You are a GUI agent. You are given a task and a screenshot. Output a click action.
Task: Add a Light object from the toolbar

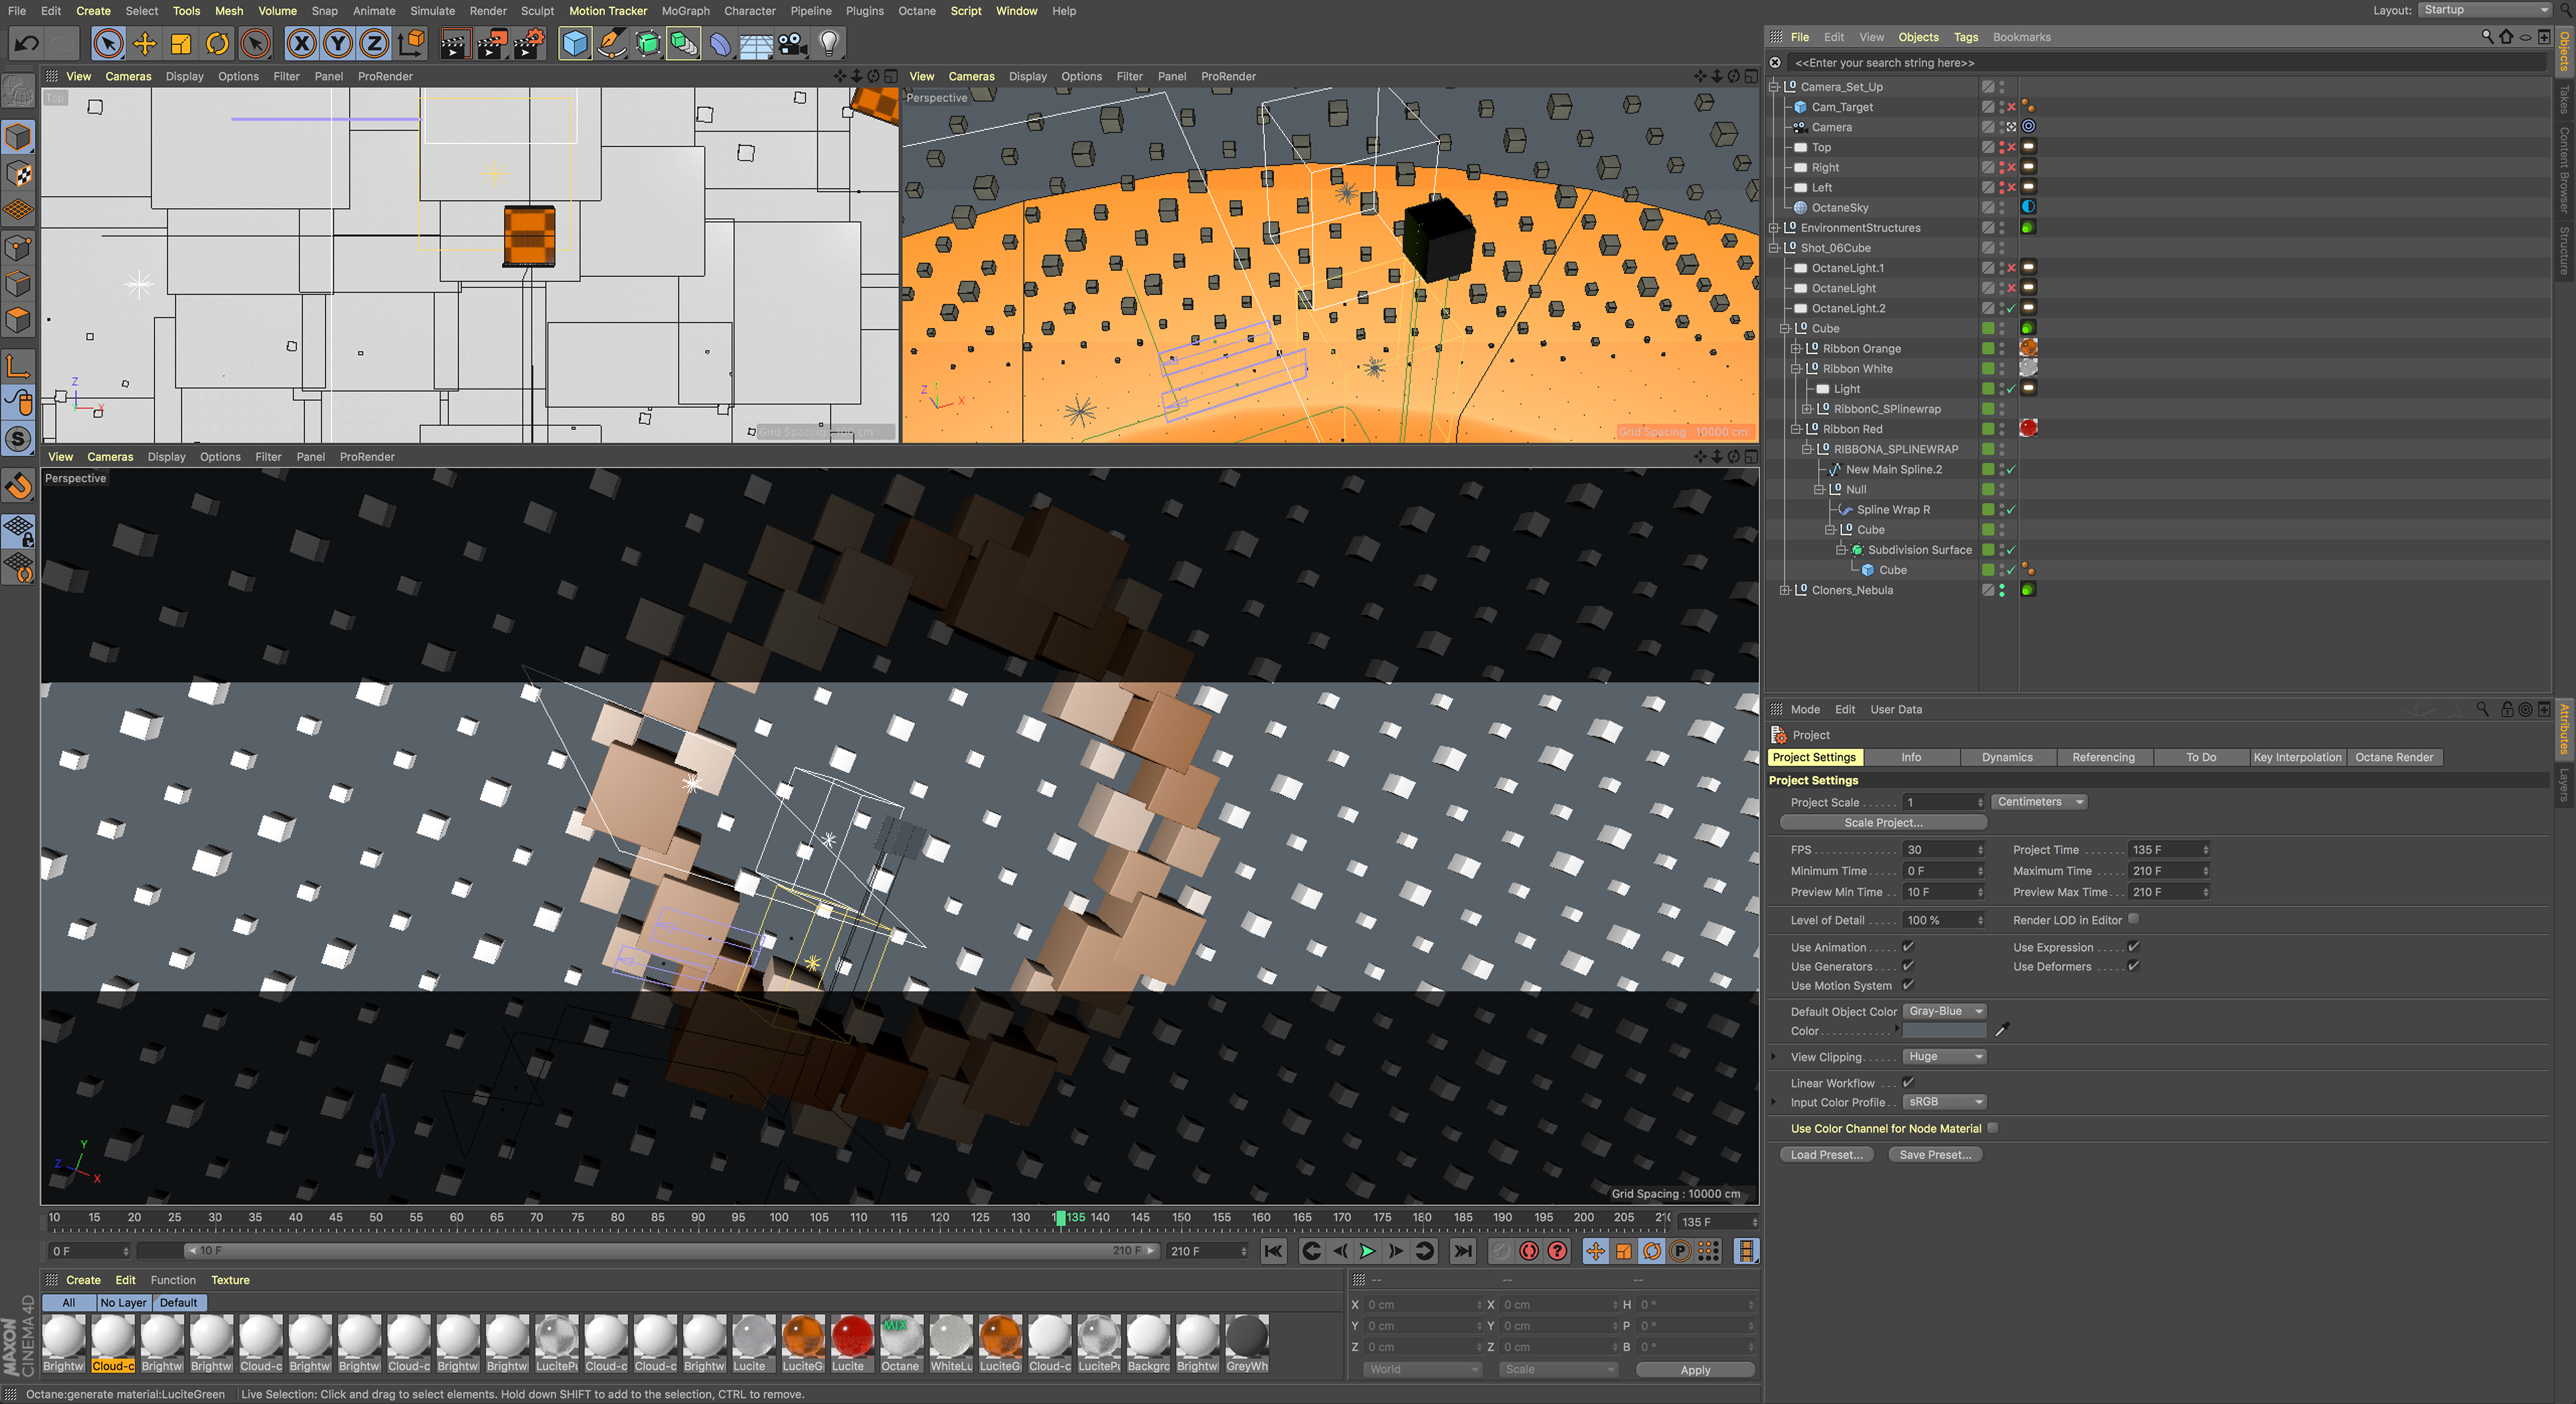[x=829, y=43]
